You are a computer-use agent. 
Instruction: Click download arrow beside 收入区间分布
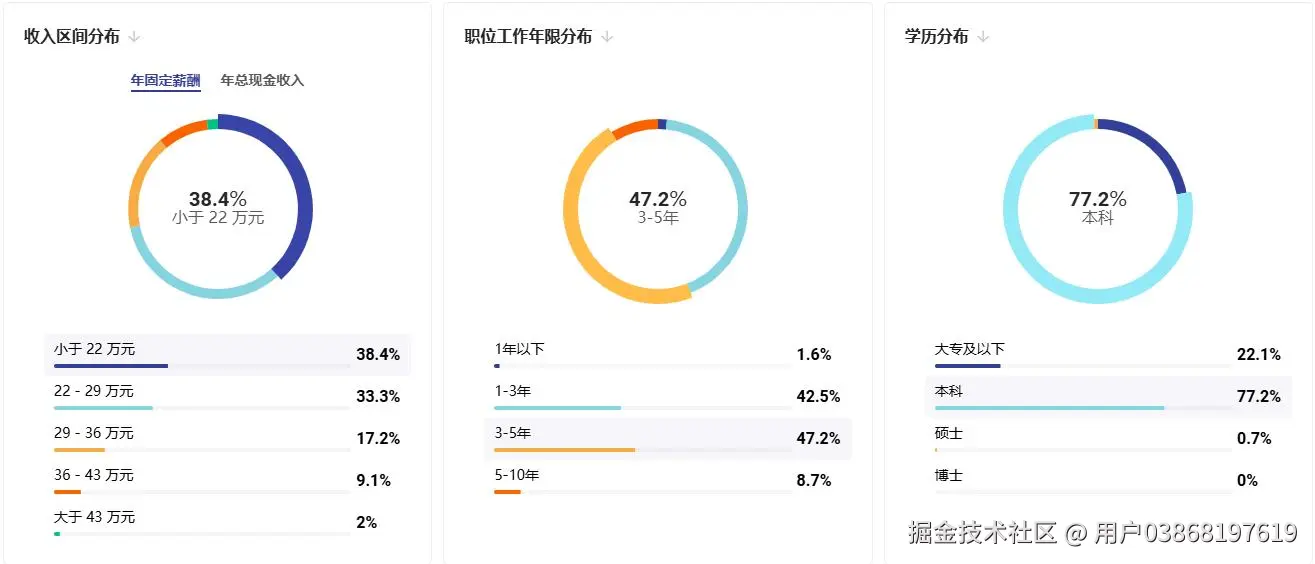click(x=135, y=37)
